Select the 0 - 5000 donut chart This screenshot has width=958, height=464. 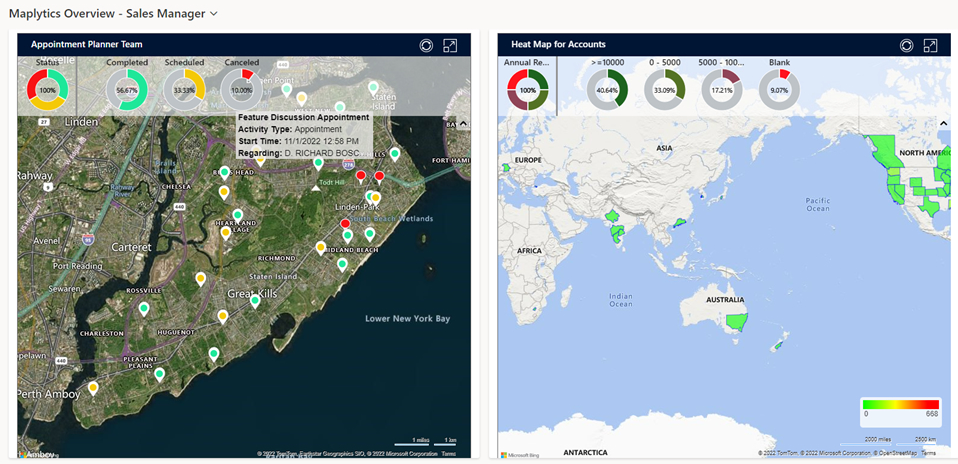665,89
